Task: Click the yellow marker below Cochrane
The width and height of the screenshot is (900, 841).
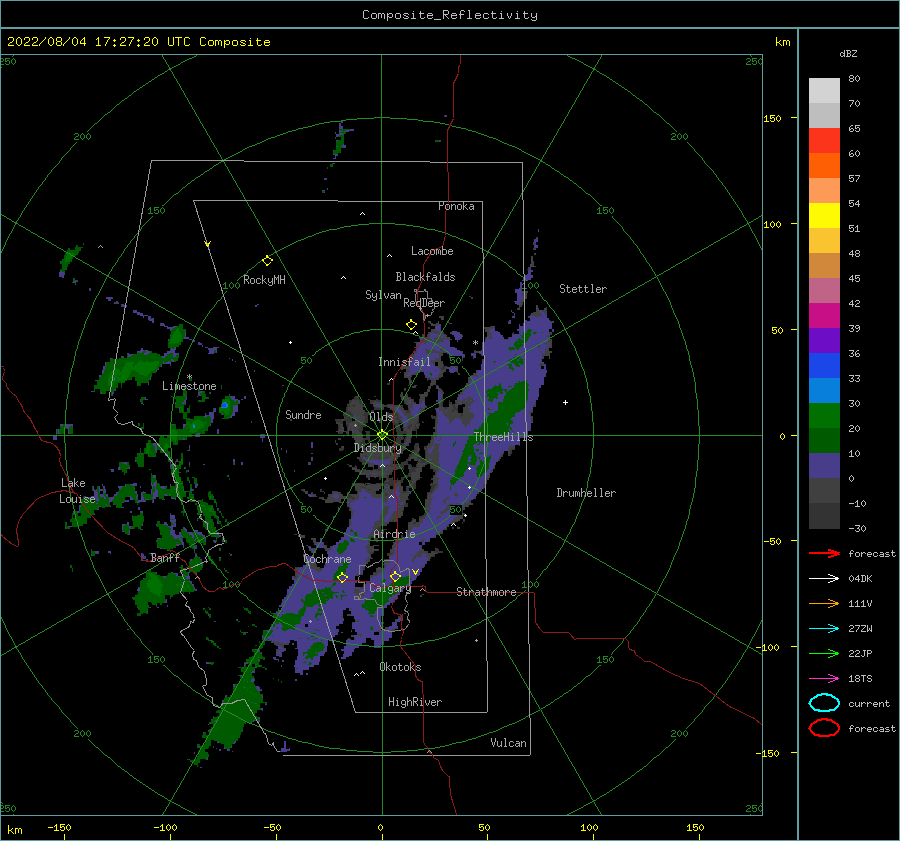Action: [342, 577]
